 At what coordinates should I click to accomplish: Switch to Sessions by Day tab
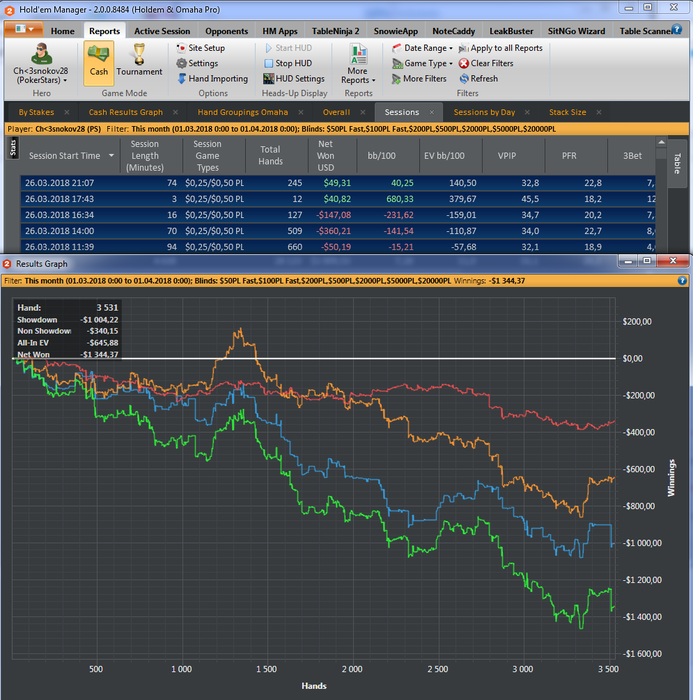[484, 112]
